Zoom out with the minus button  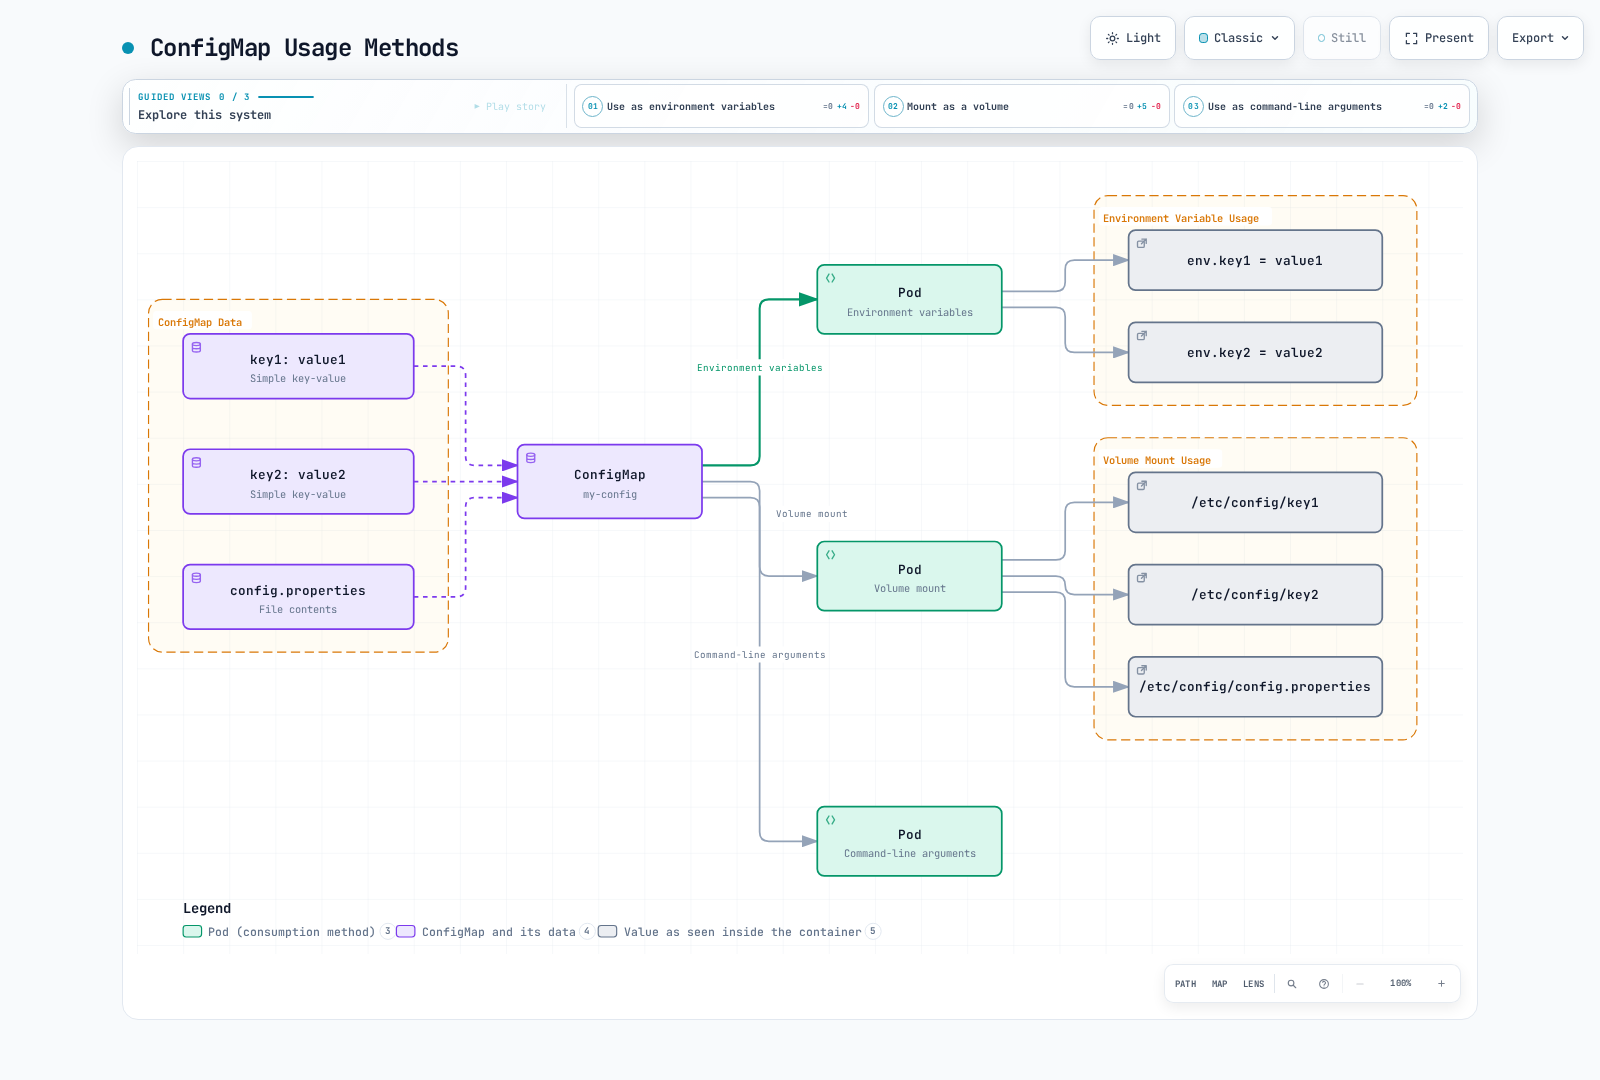[x=1360, y=984]
